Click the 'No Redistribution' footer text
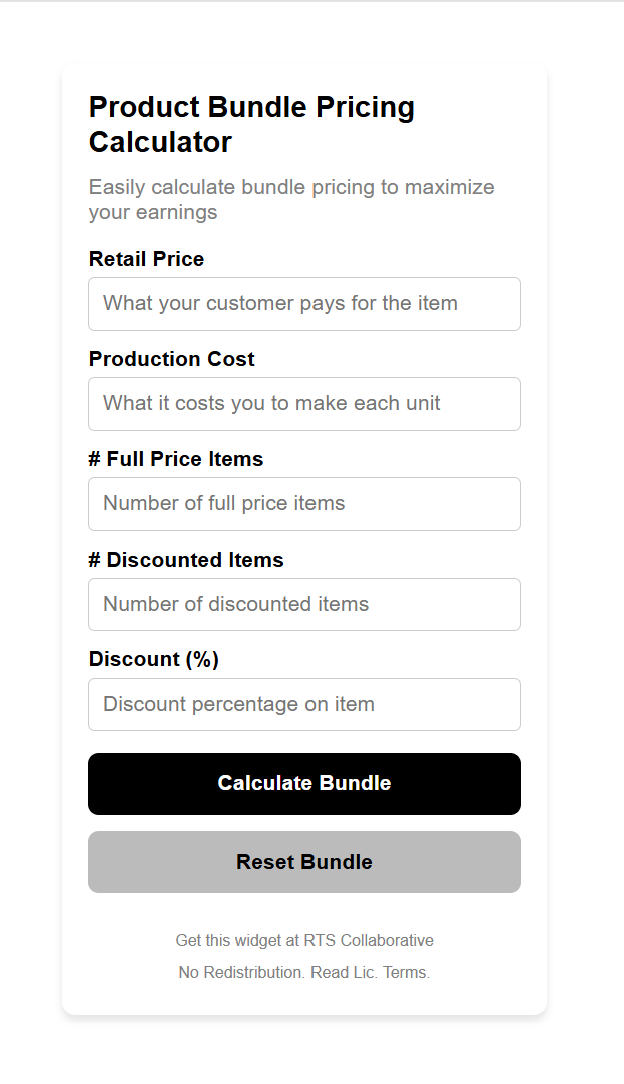 241,972
